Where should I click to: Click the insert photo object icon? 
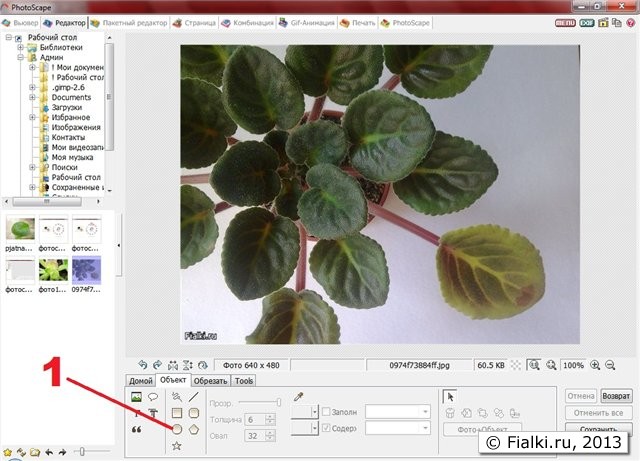pyautogui.click(x=136, y=397)
